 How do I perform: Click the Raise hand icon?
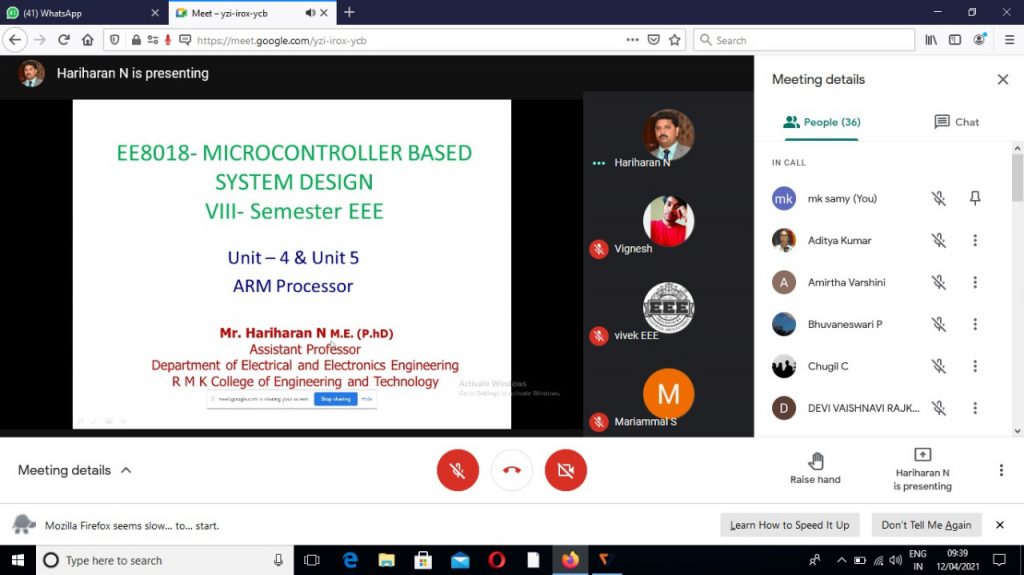pos(815,461)
